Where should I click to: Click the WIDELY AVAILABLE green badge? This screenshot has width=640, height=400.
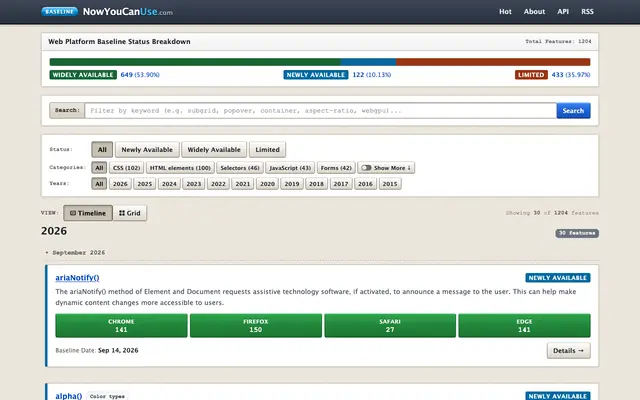[83, 75]
